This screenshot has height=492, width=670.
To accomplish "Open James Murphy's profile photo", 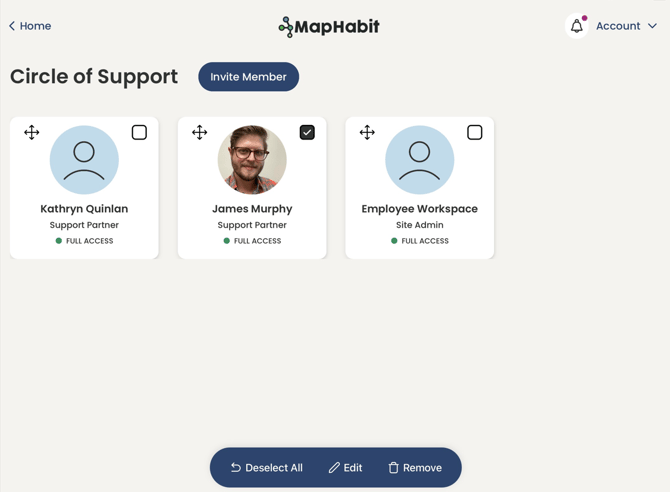I will [252, 160].
